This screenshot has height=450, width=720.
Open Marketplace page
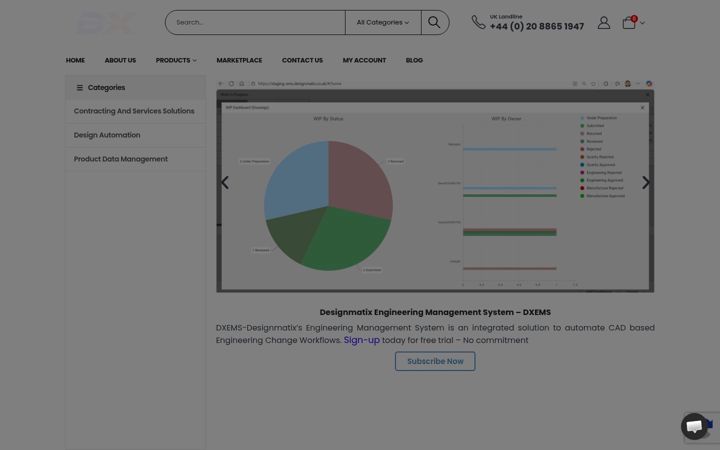pos(239,60)
